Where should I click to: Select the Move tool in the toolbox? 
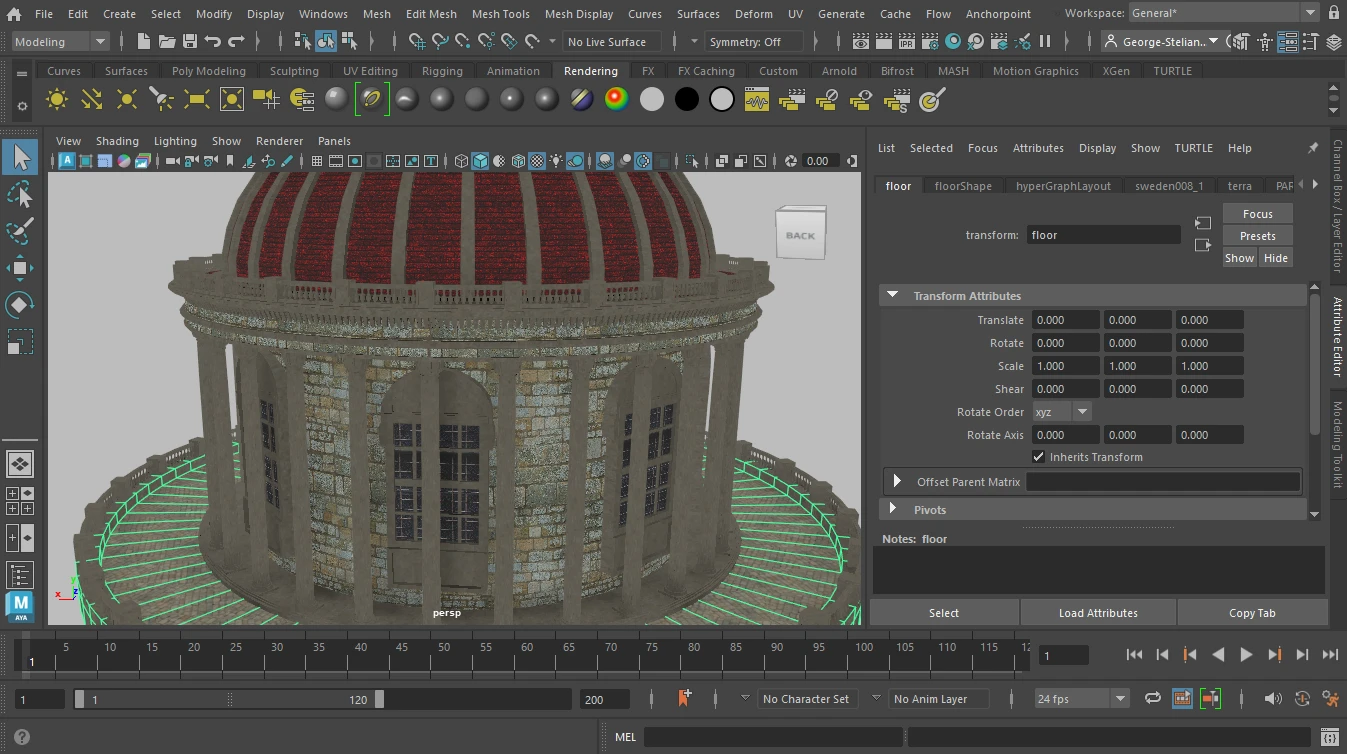pos(20,267)
